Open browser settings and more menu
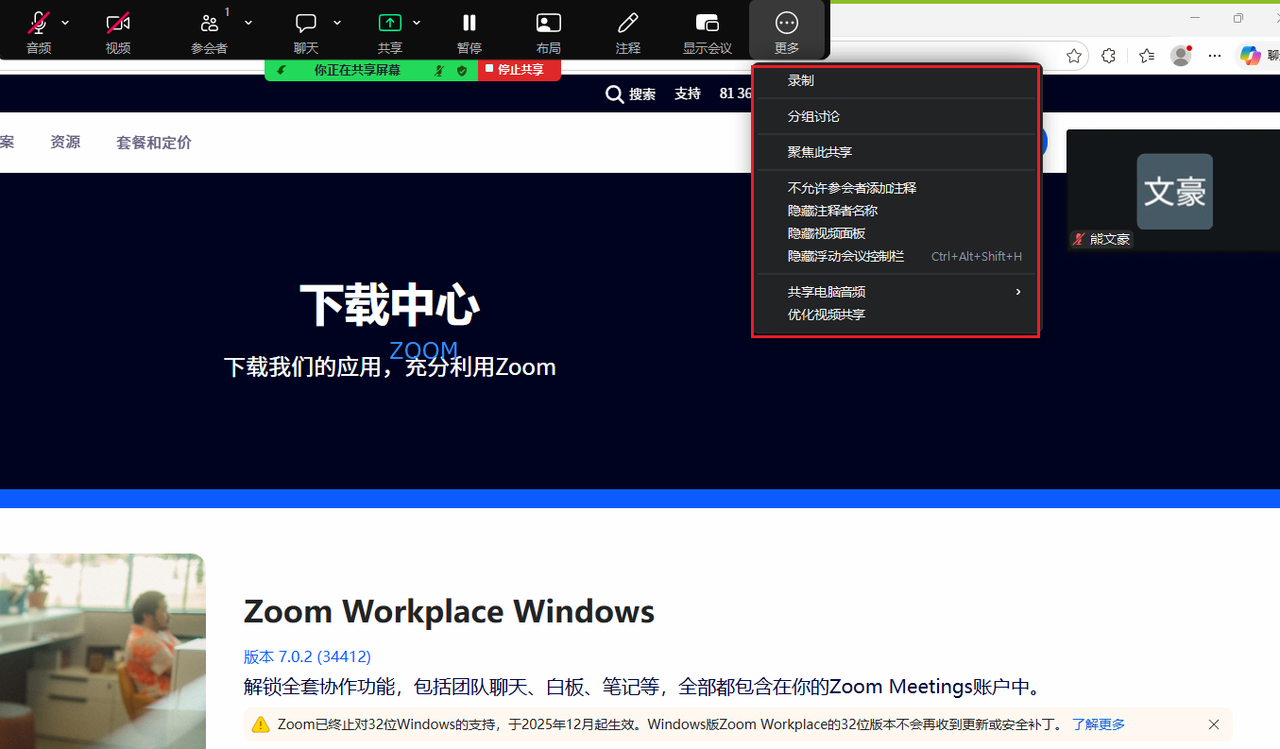The width and height of the screenshot is (1280, 749). pyautogui.click(x=1215, y=56)
